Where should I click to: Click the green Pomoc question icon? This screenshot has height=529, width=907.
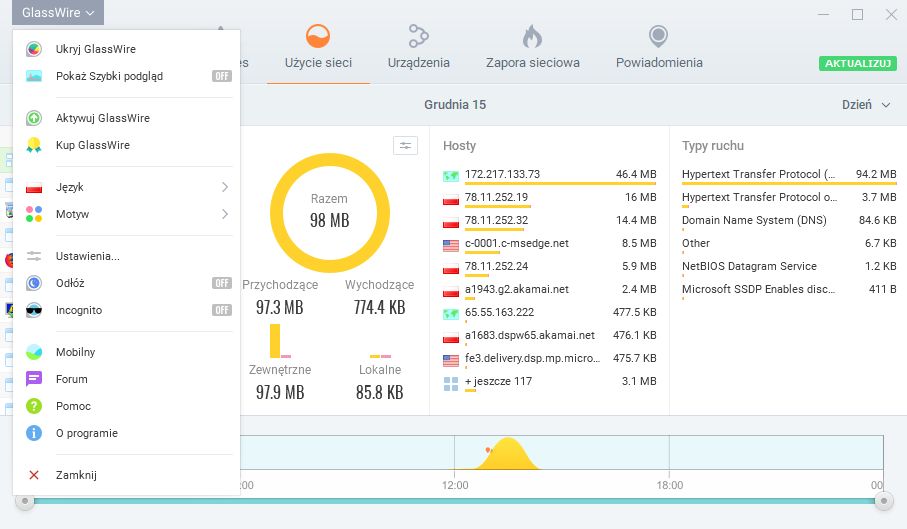tap(34, 406)
